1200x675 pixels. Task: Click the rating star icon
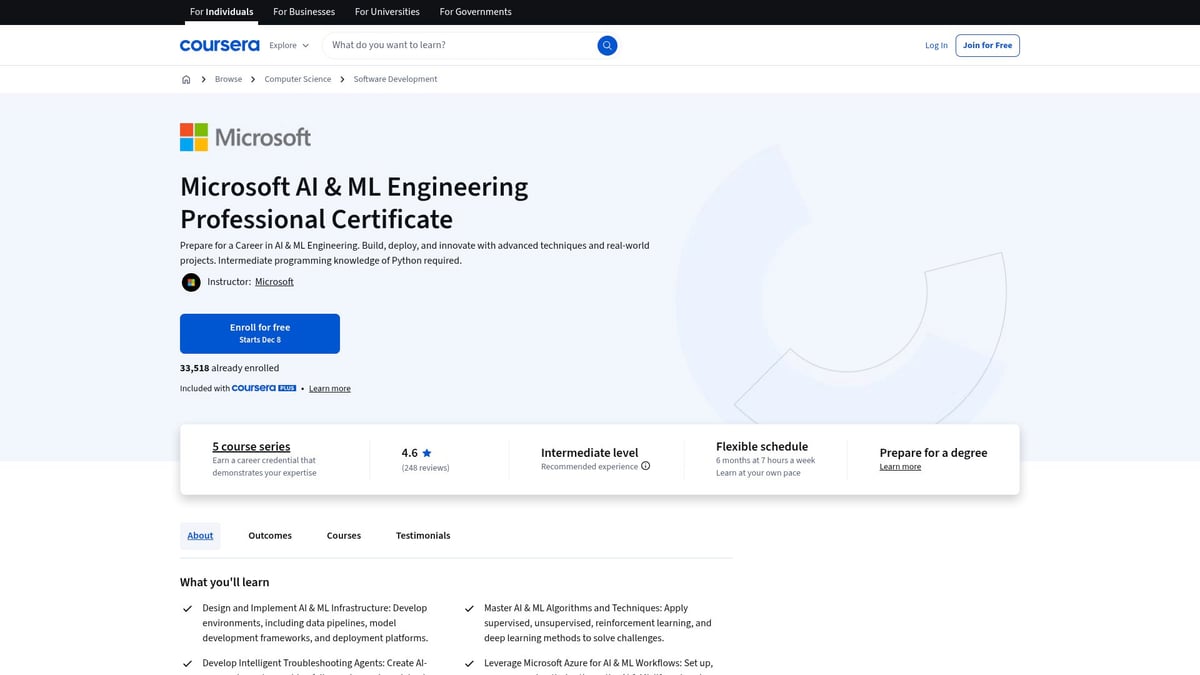pos(427,453)
